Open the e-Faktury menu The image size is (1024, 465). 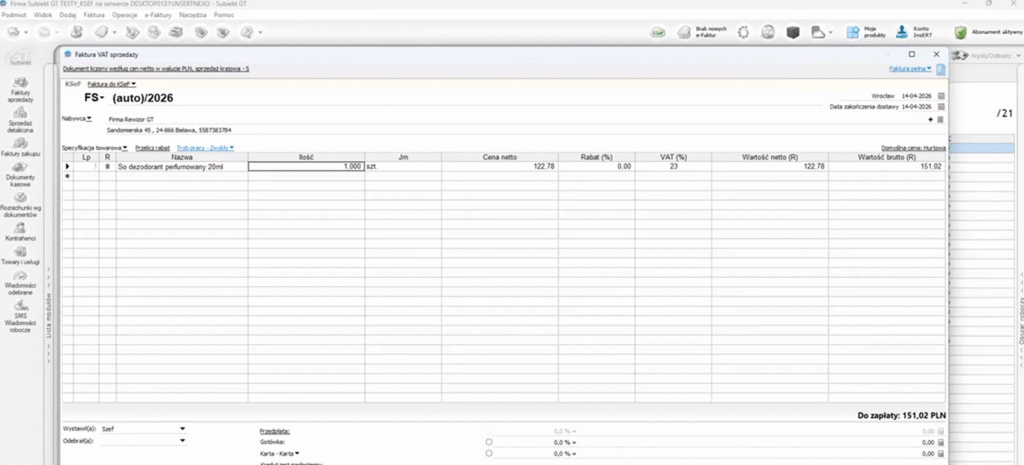(x=159, y=16)
